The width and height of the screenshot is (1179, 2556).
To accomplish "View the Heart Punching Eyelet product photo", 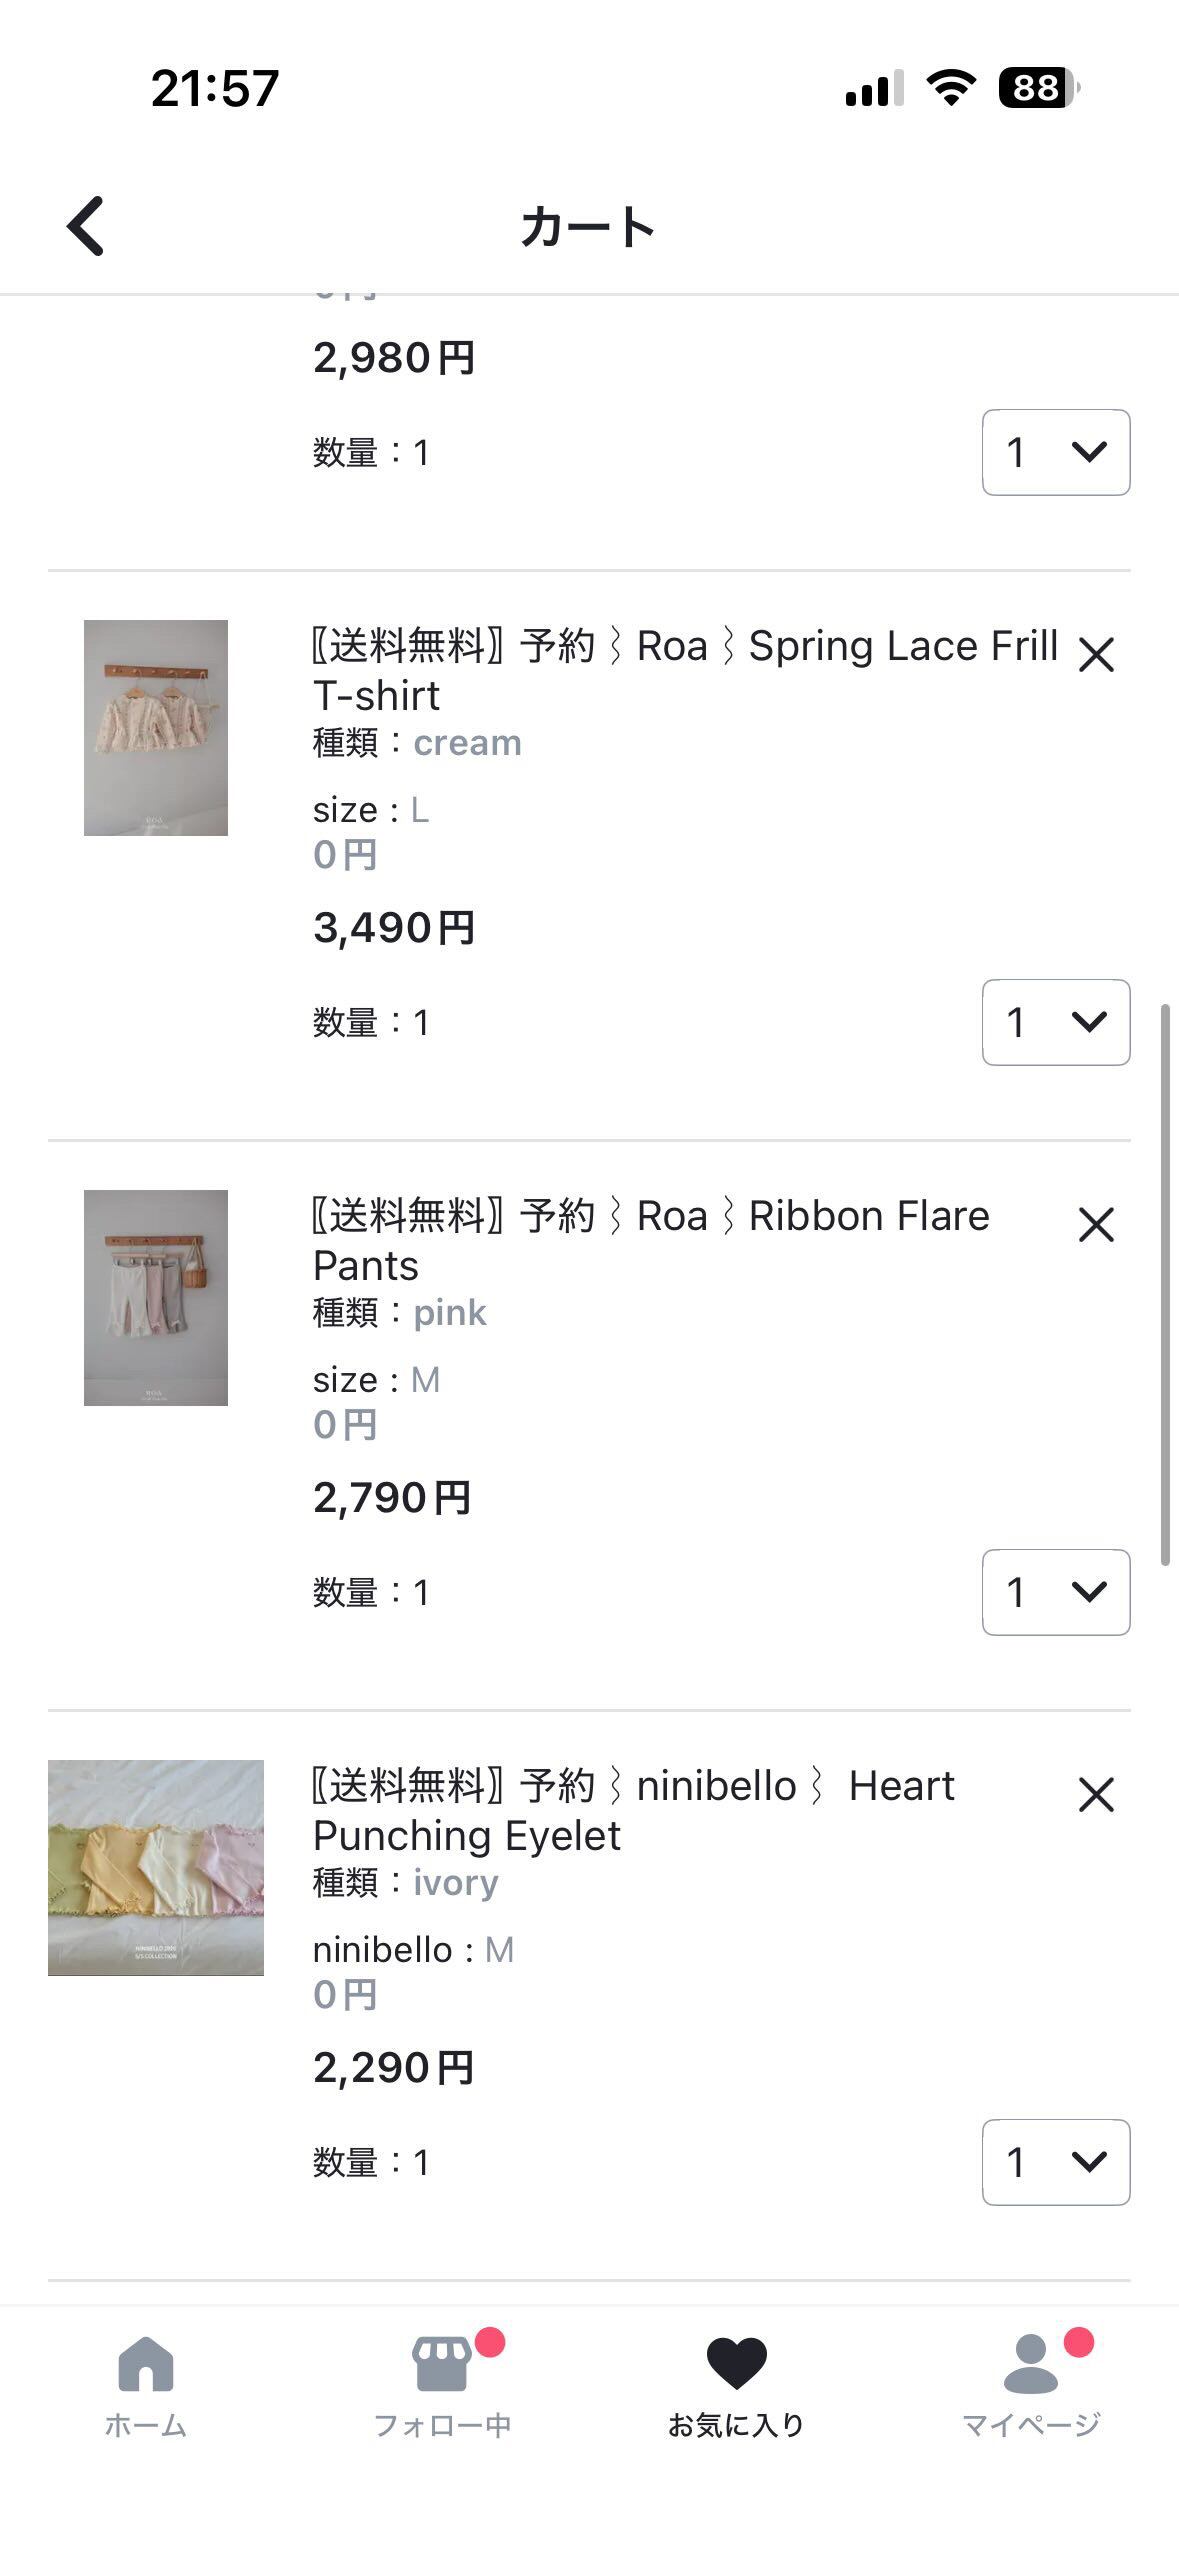I will click(156, 1868).
